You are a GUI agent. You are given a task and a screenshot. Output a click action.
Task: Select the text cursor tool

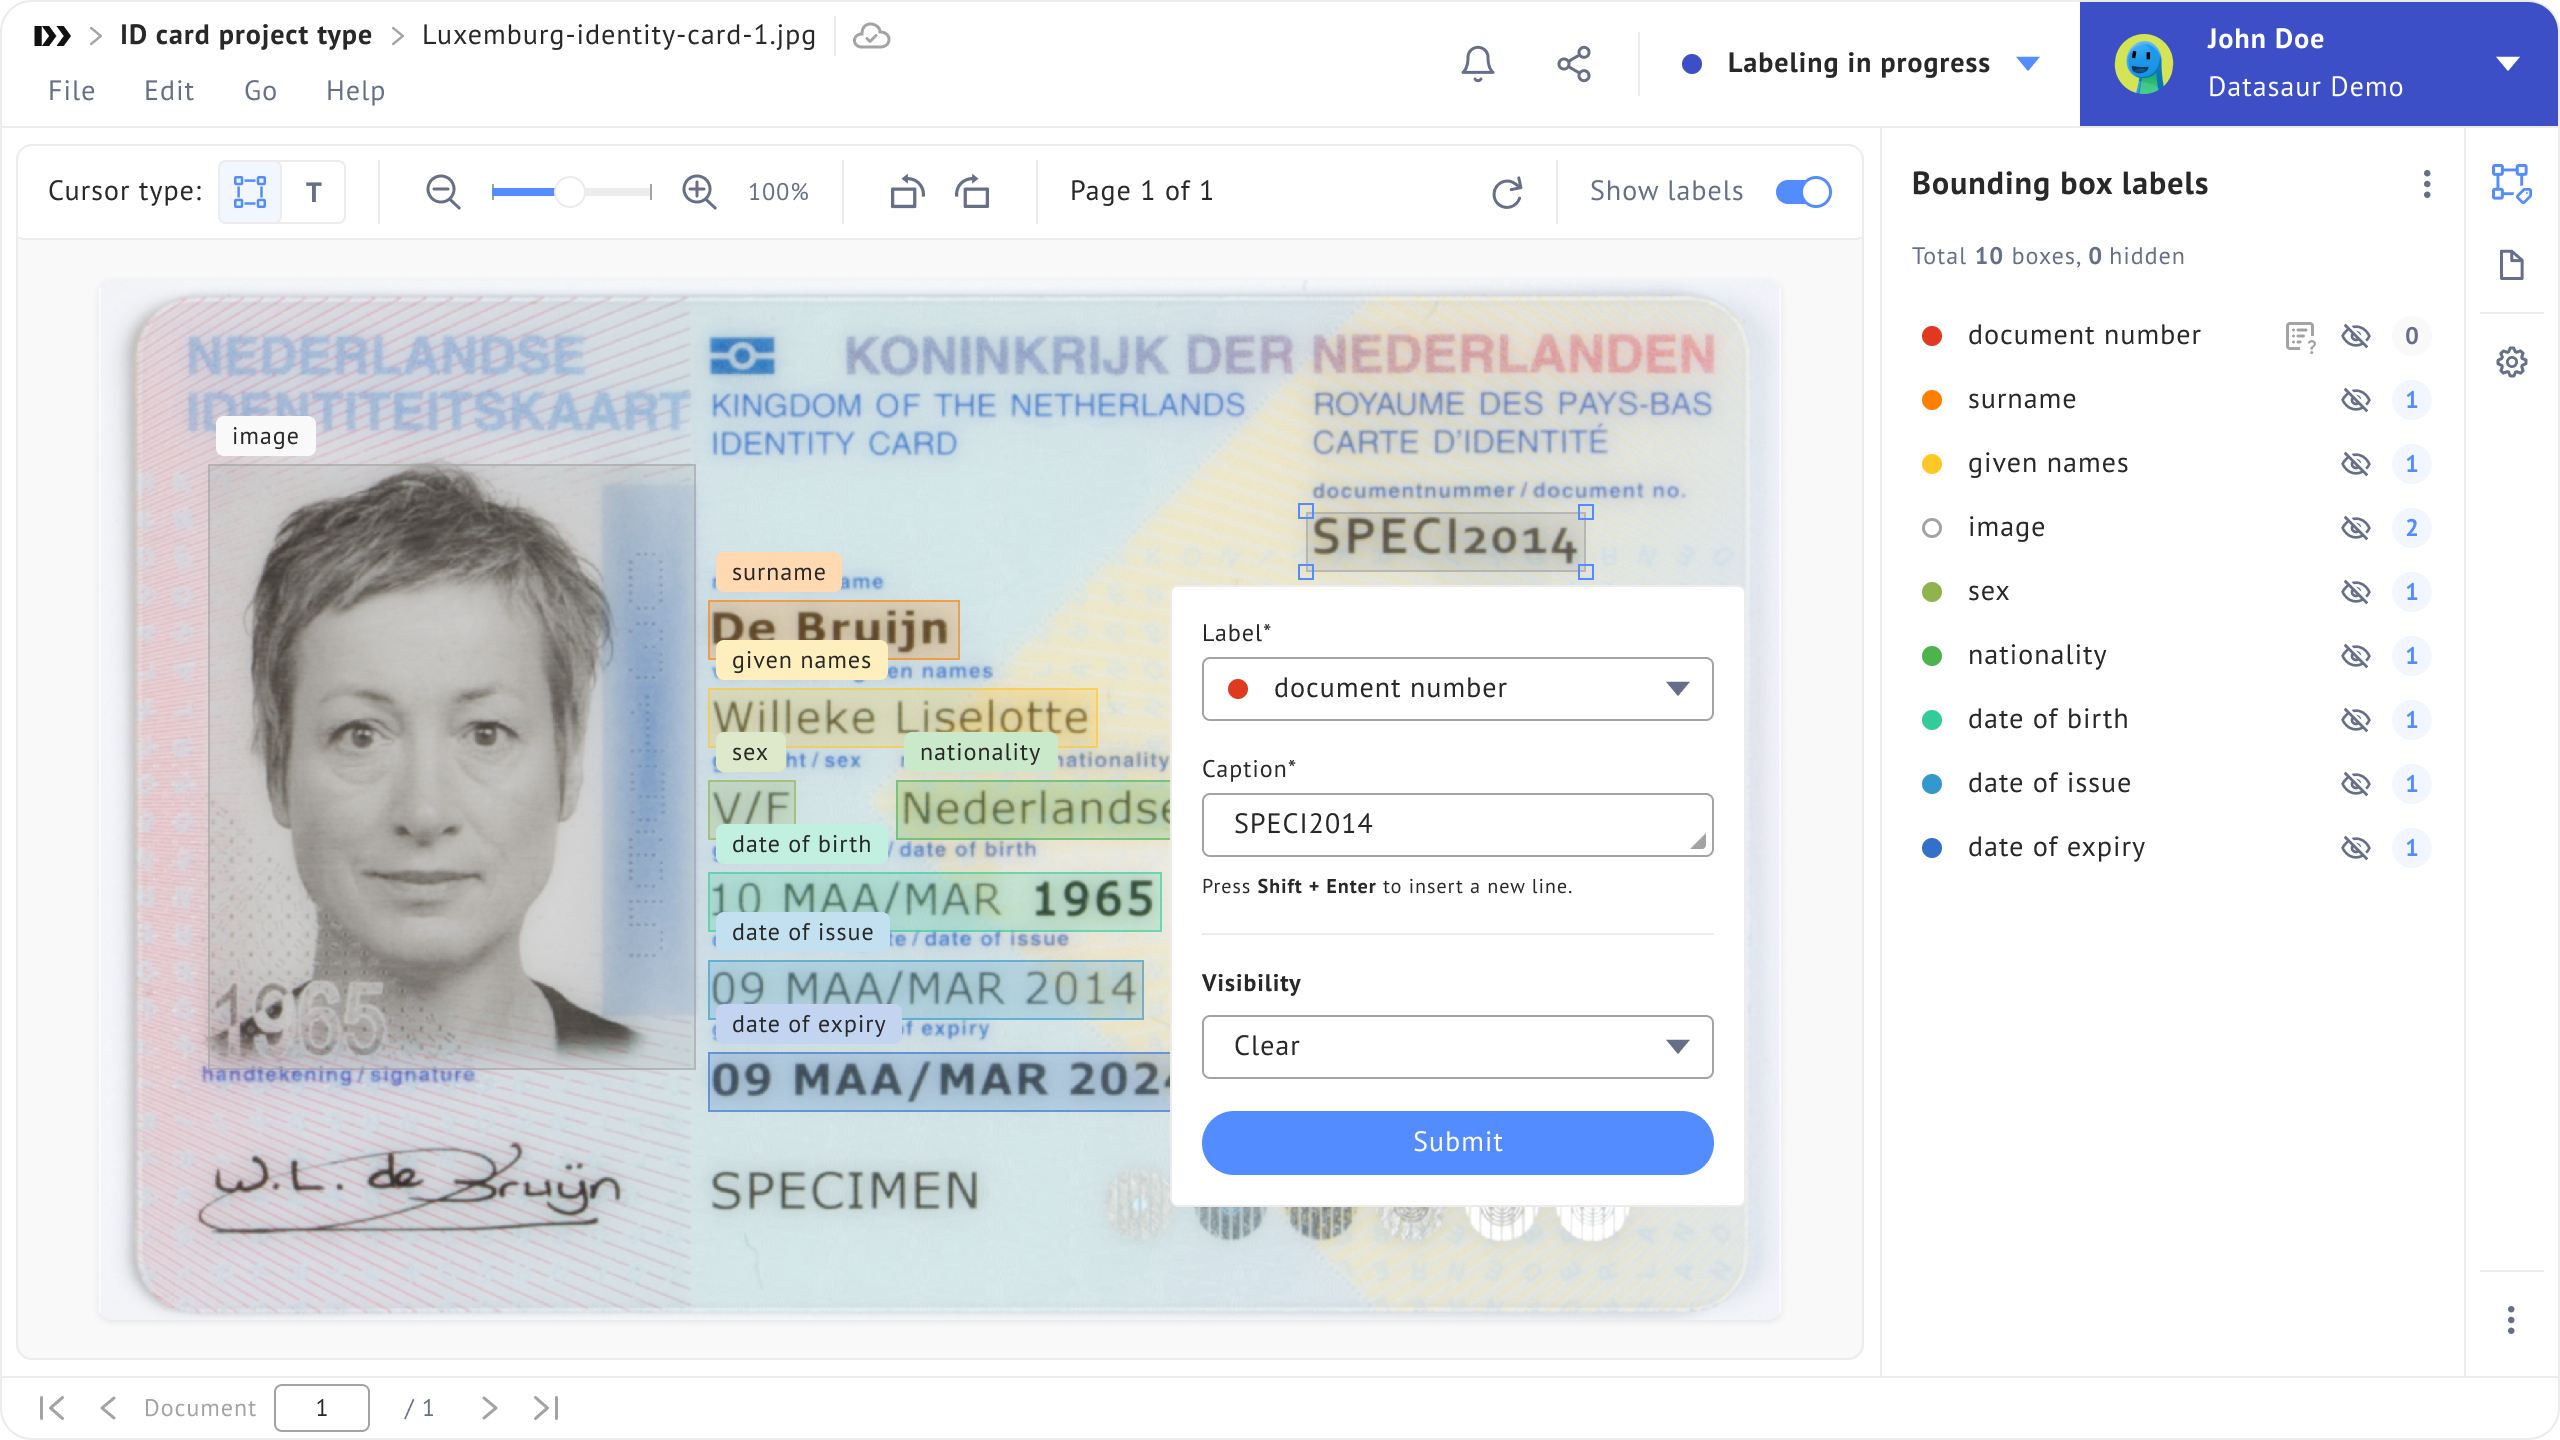point(314,191)
